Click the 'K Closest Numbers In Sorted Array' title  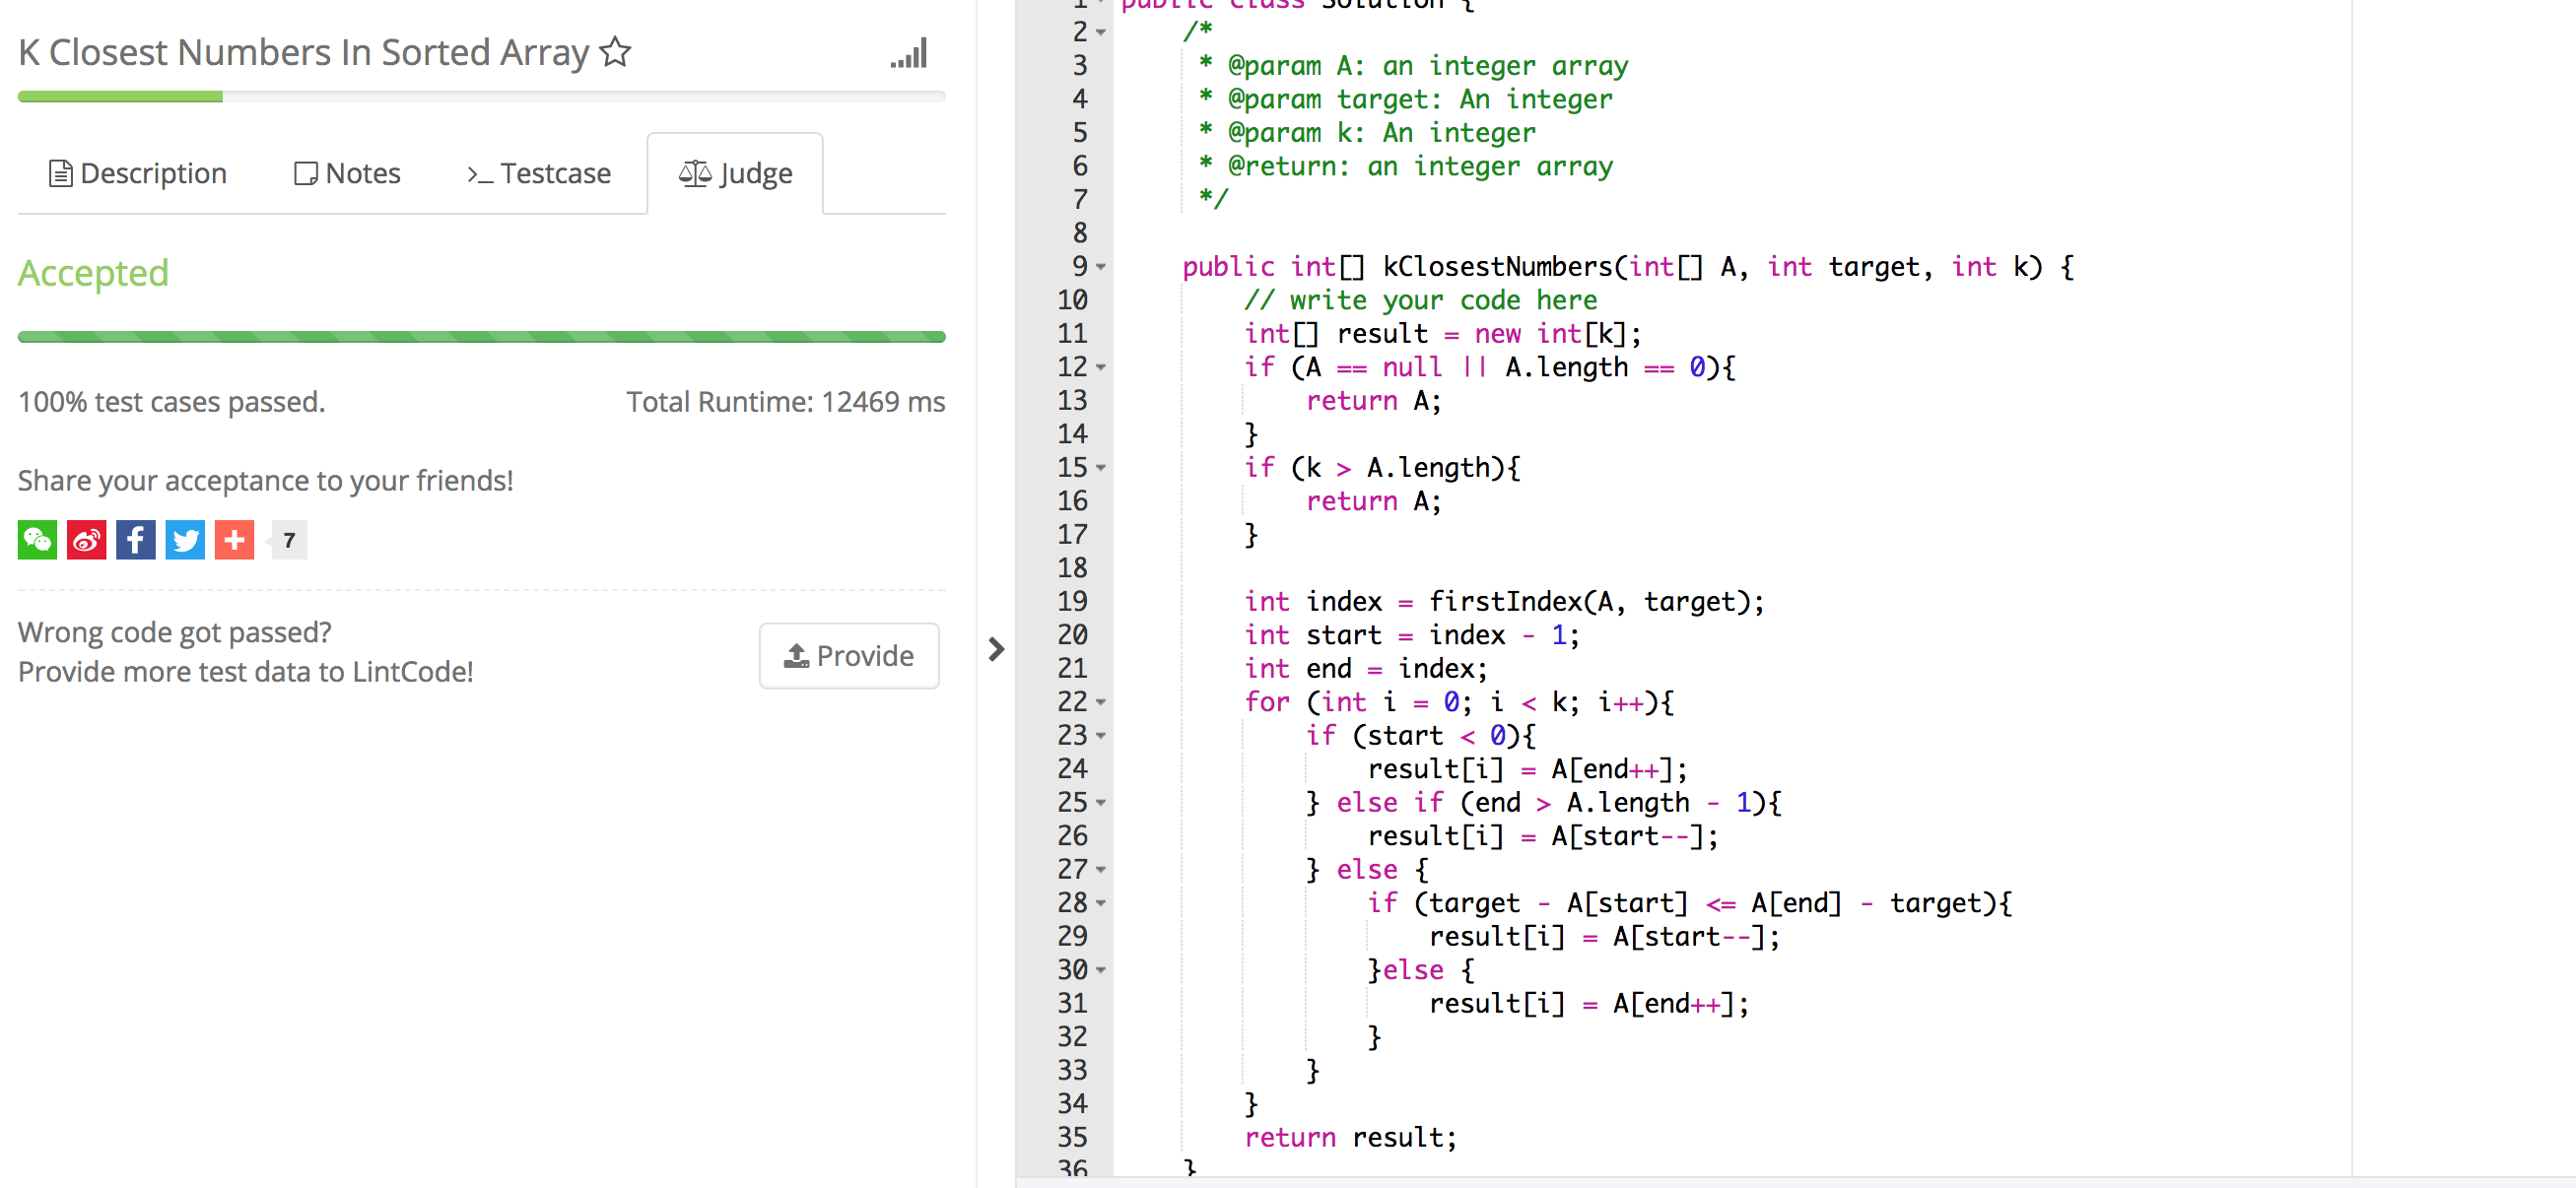point(304,52)
